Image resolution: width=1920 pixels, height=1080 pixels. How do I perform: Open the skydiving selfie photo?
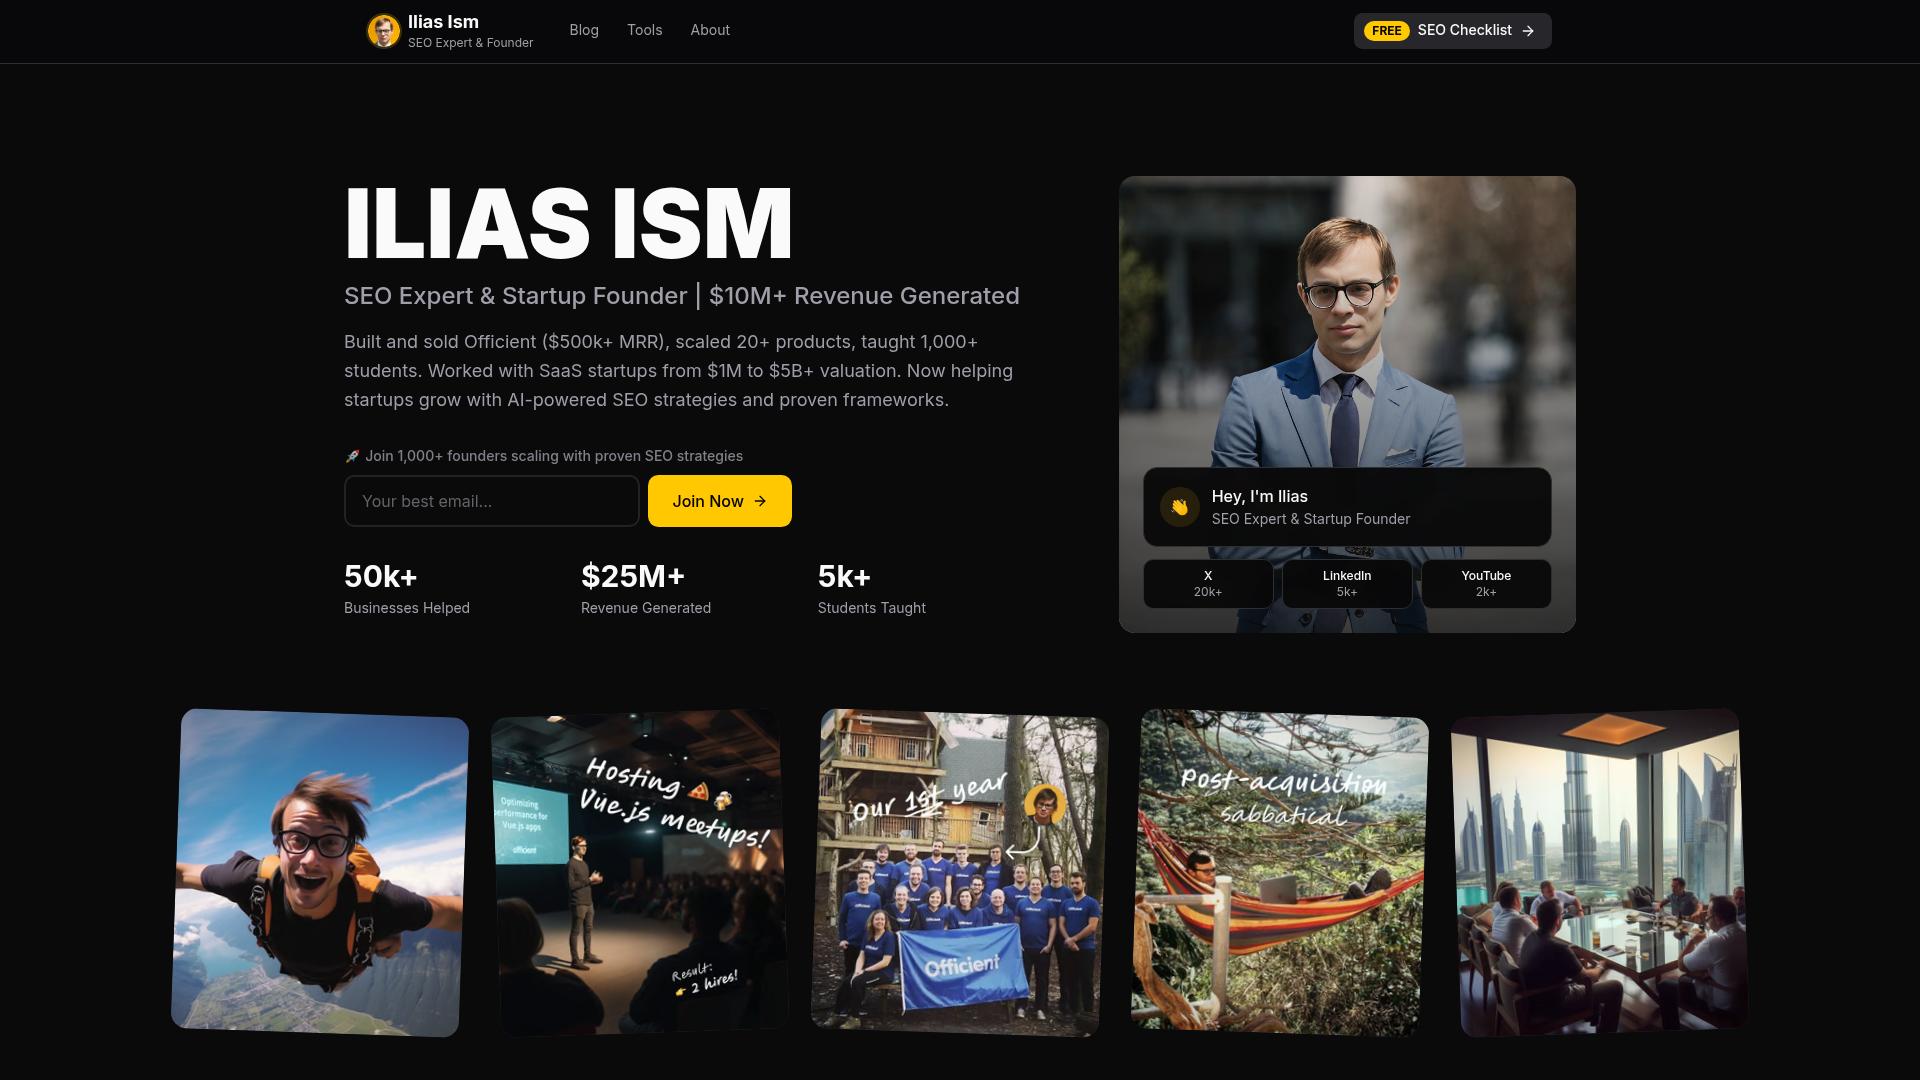[322, 870]
